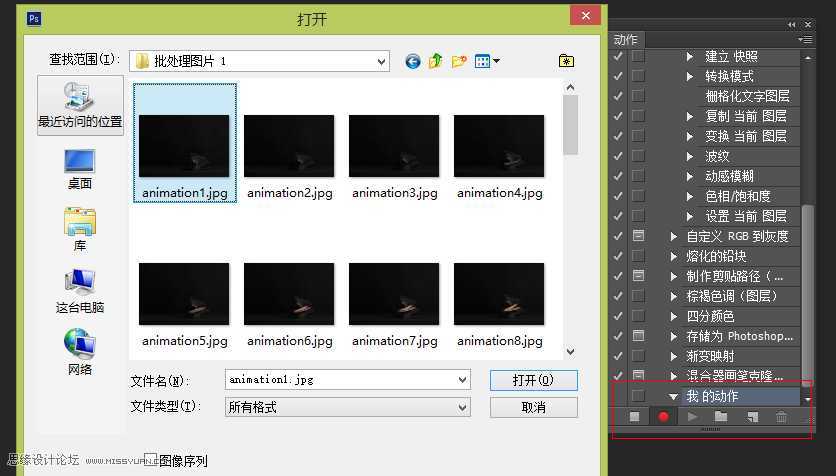Create a new action set folder

point(721,417)
